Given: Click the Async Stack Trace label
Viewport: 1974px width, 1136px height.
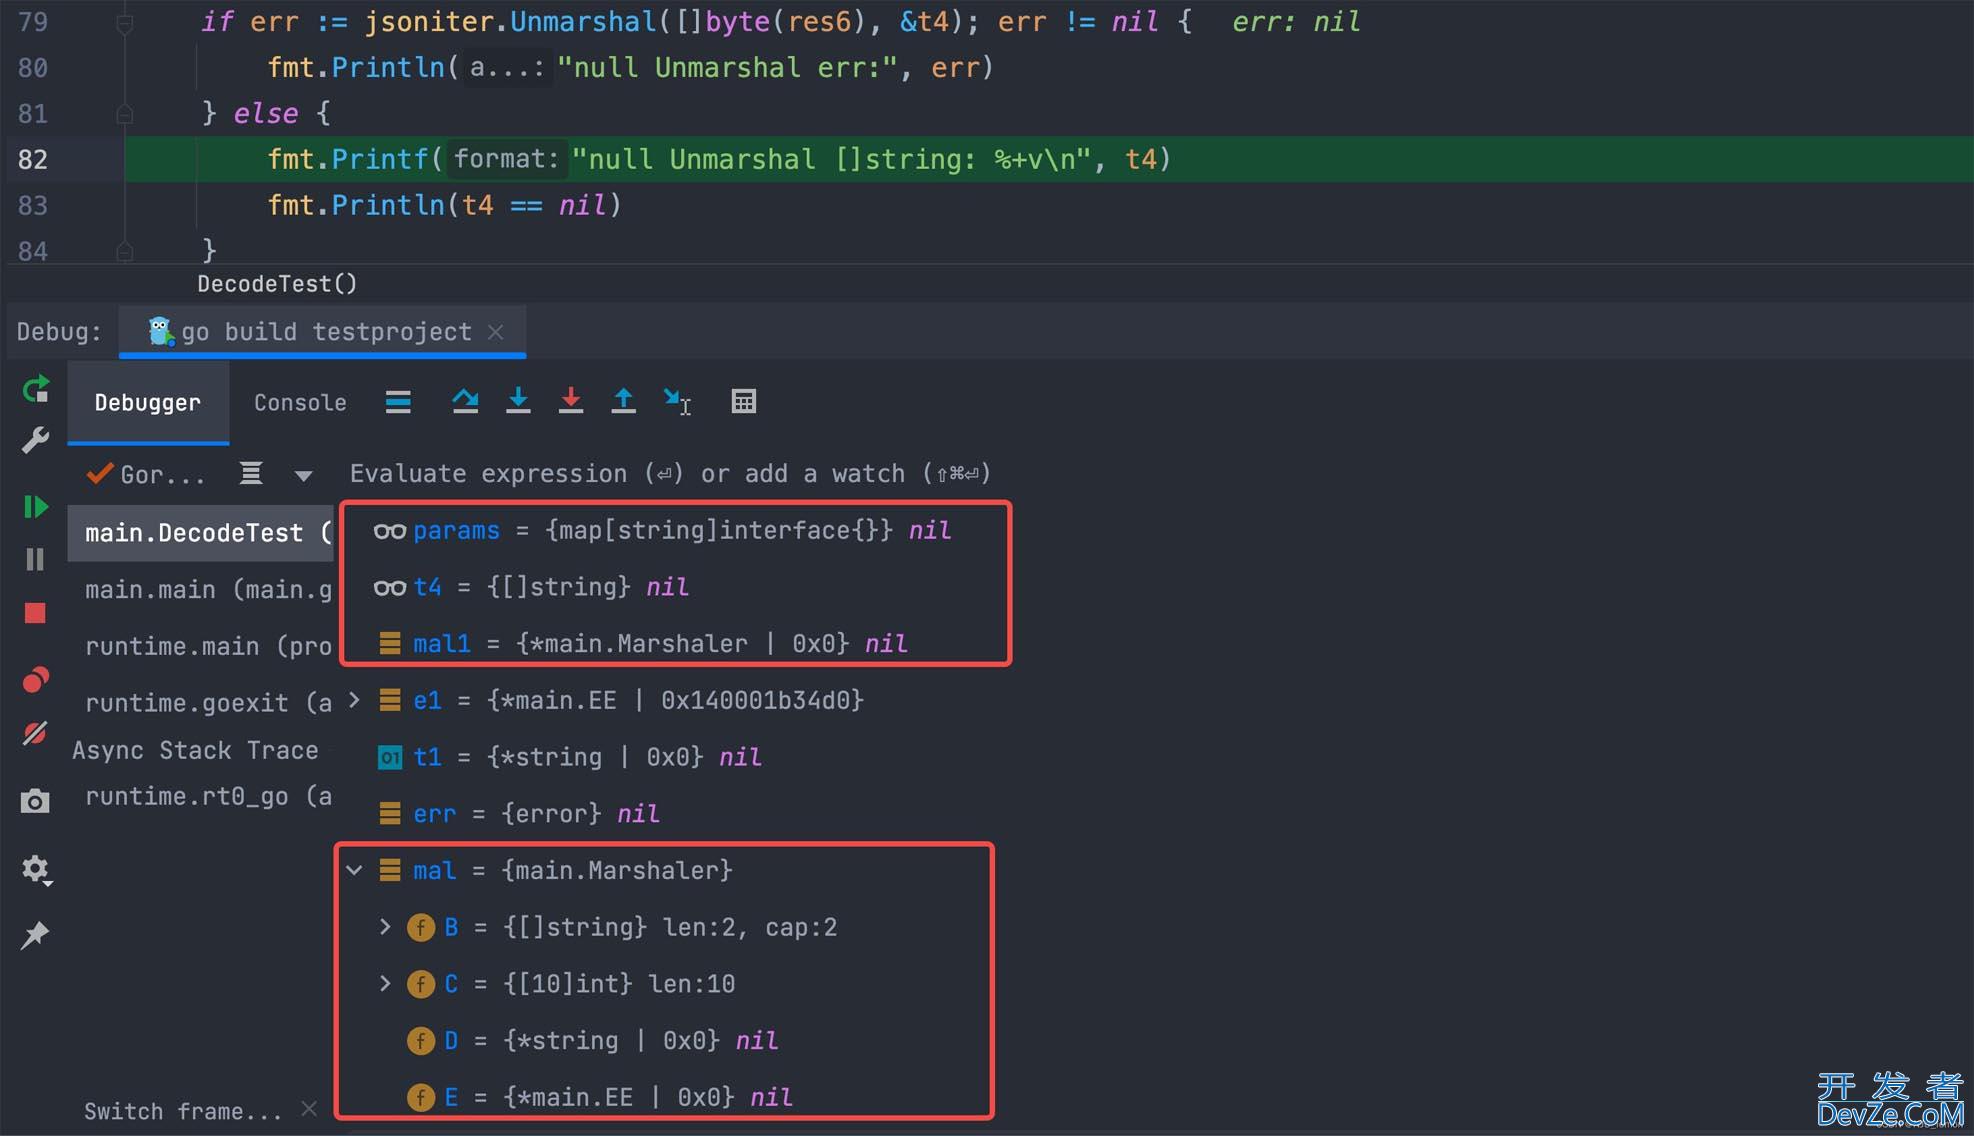Looking at the screenshot, I should coord(195,750).
